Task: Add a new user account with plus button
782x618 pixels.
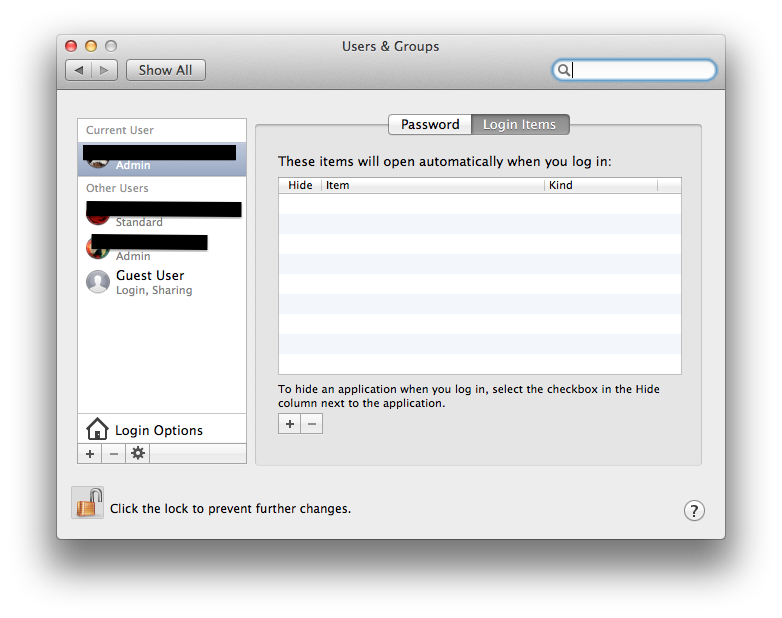Action: pyautogui.click(x=90, y=454)
